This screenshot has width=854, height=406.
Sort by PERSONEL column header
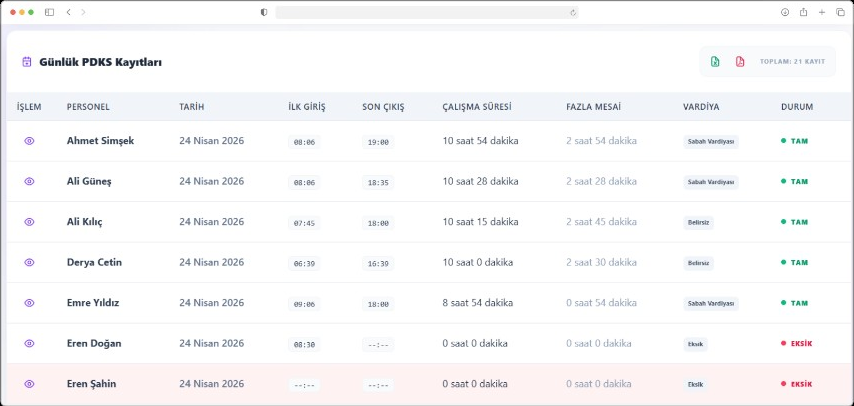click(x=88, y=107)
